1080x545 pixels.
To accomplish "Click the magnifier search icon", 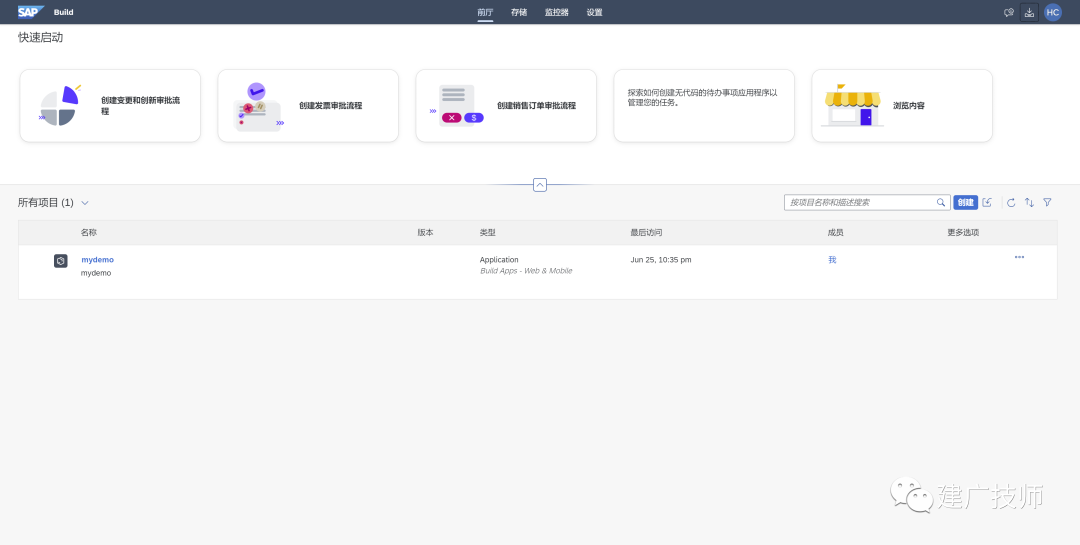I will 942,203.
